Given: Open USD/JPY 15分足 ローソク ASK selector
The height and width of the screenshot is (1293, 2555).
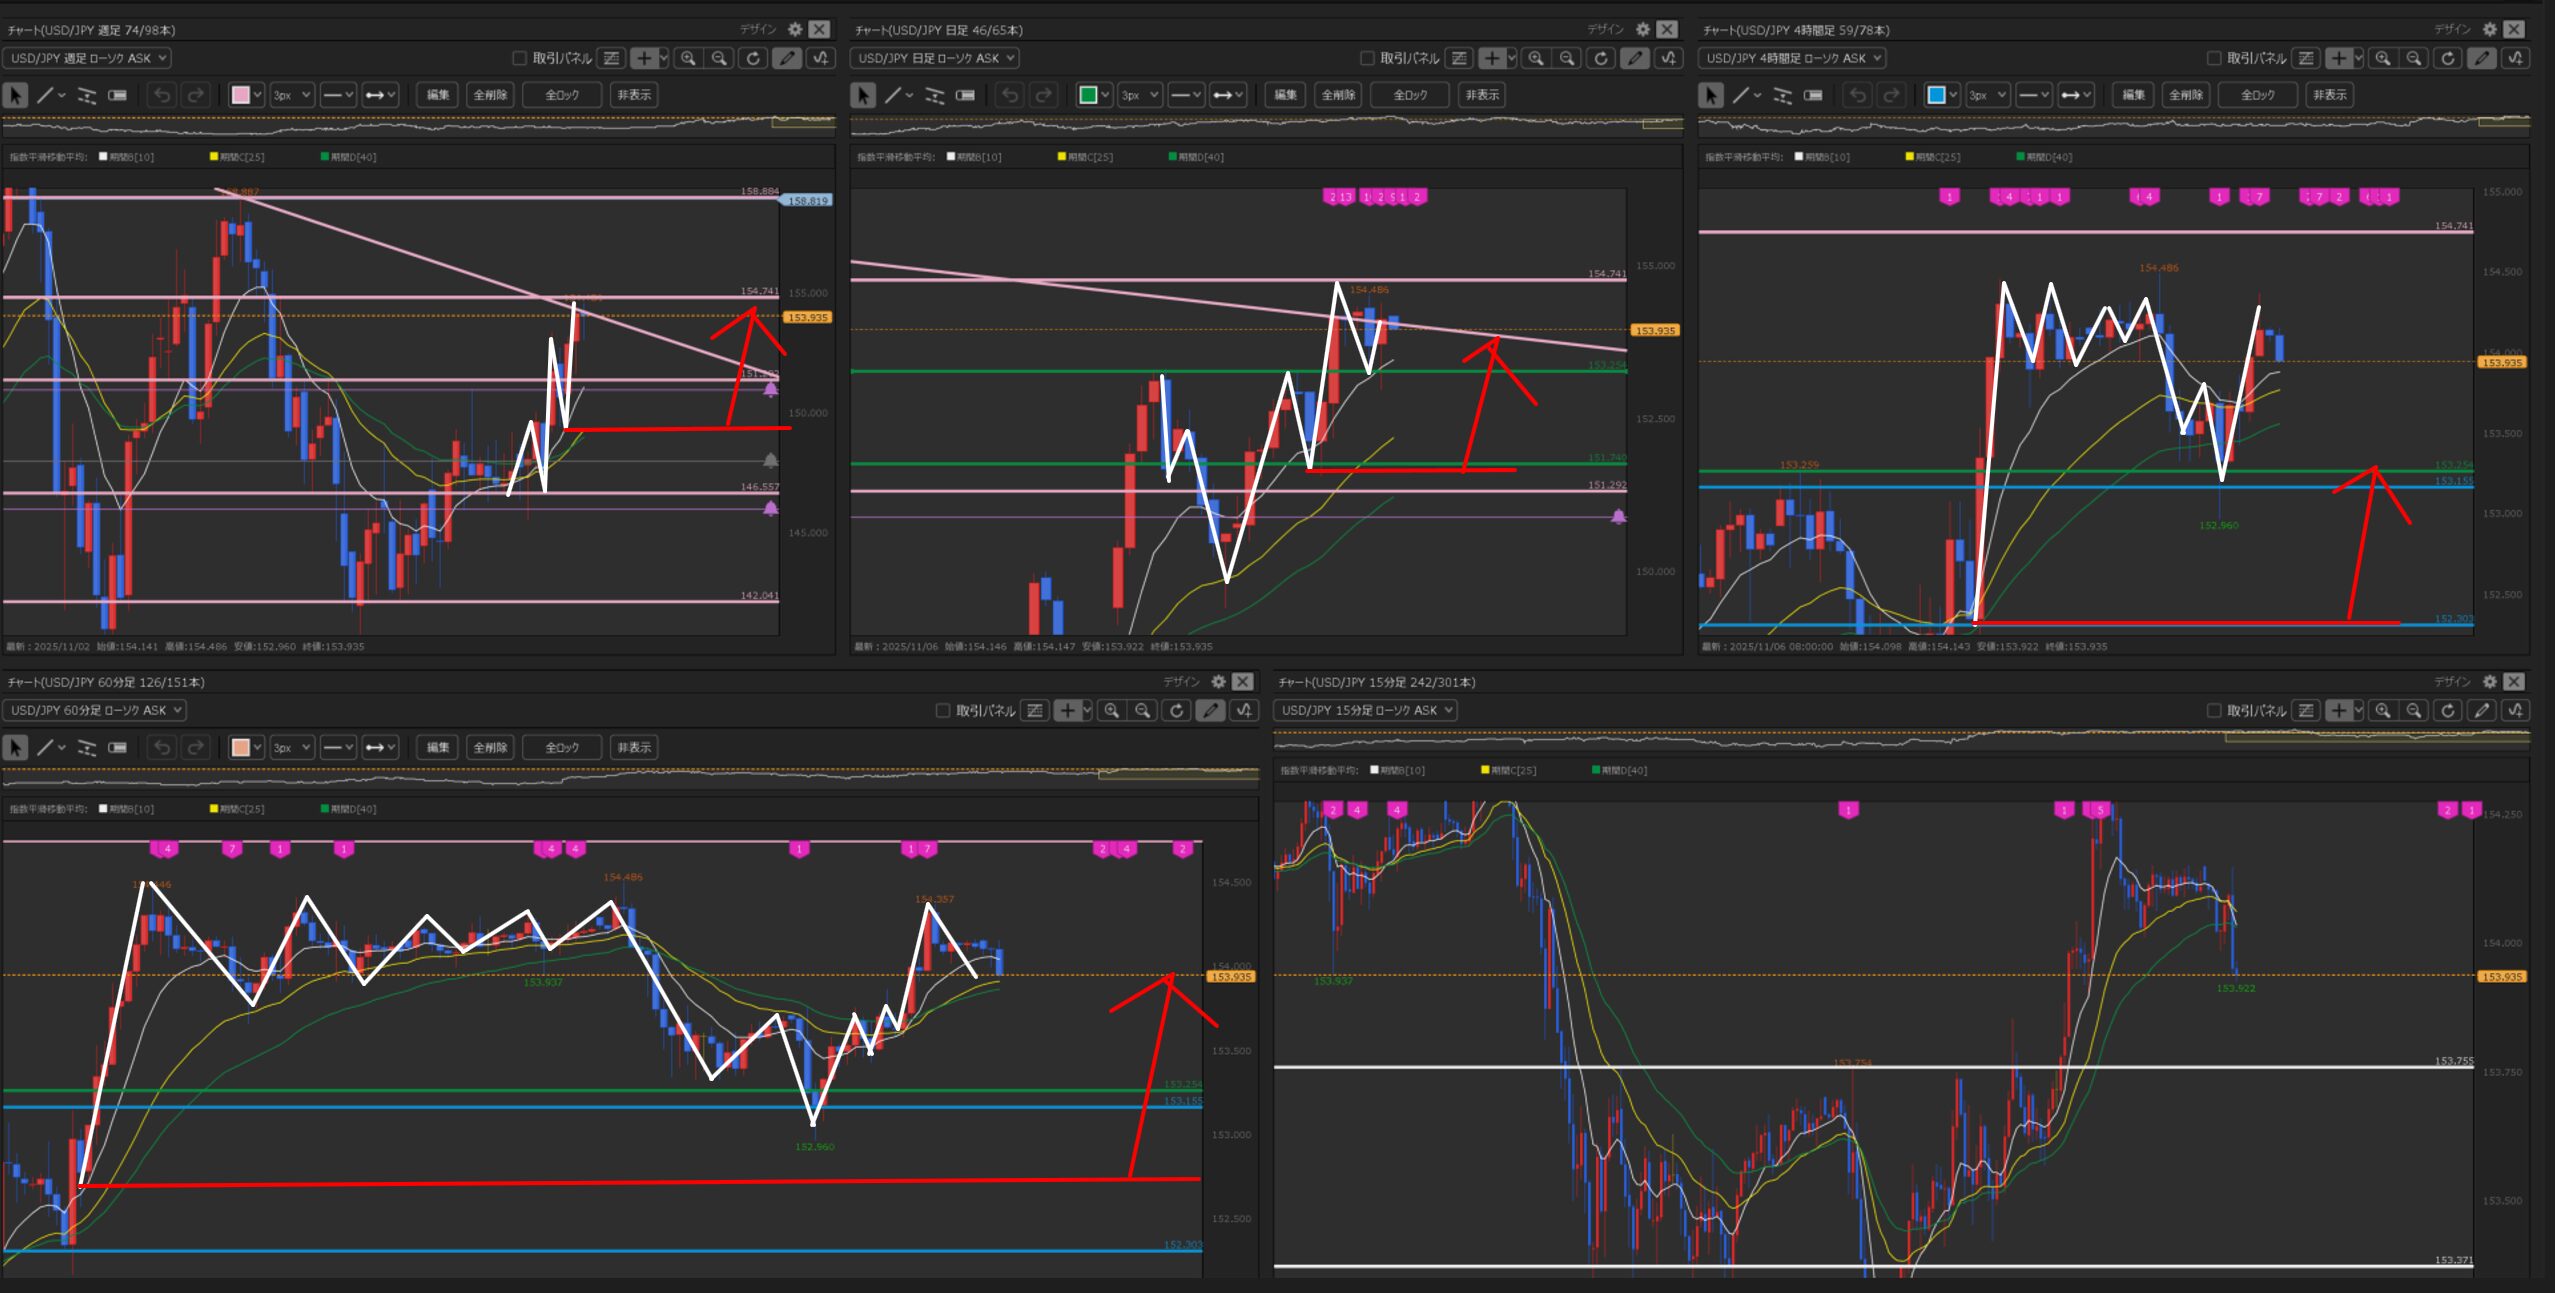Looking at the screenshot, I should 1365,710.
